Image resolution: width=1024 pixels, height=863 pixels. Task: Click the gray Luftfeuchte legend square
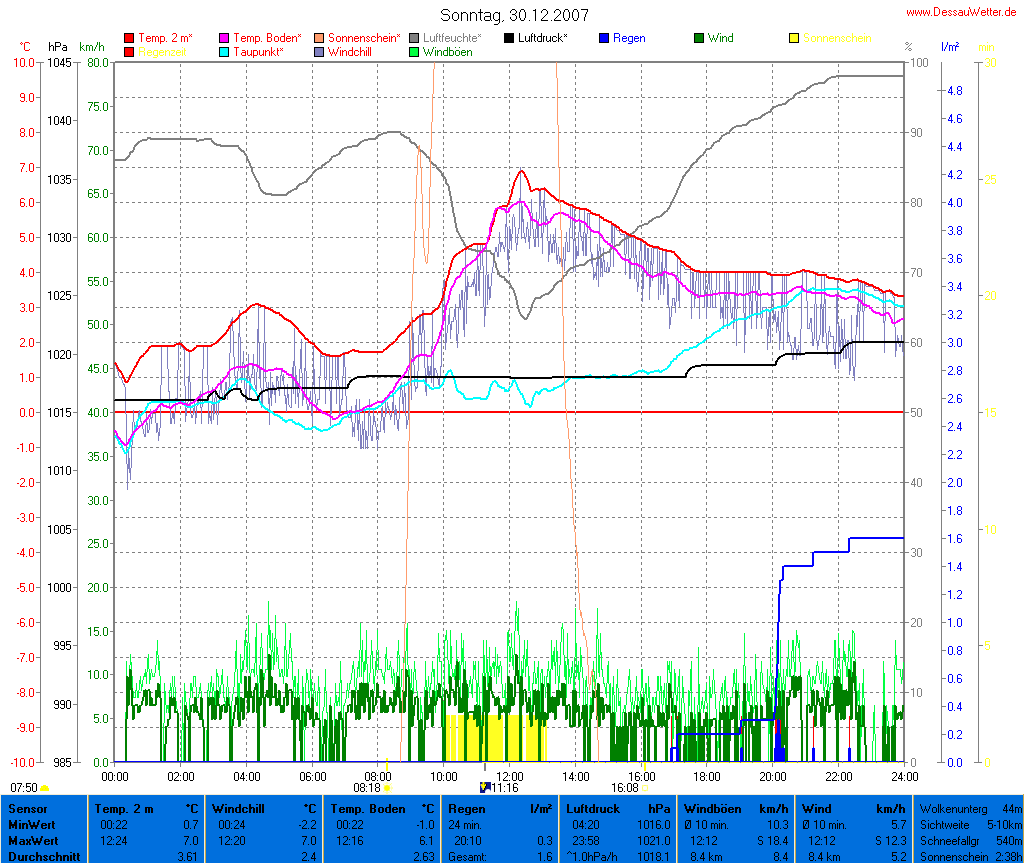414,39
